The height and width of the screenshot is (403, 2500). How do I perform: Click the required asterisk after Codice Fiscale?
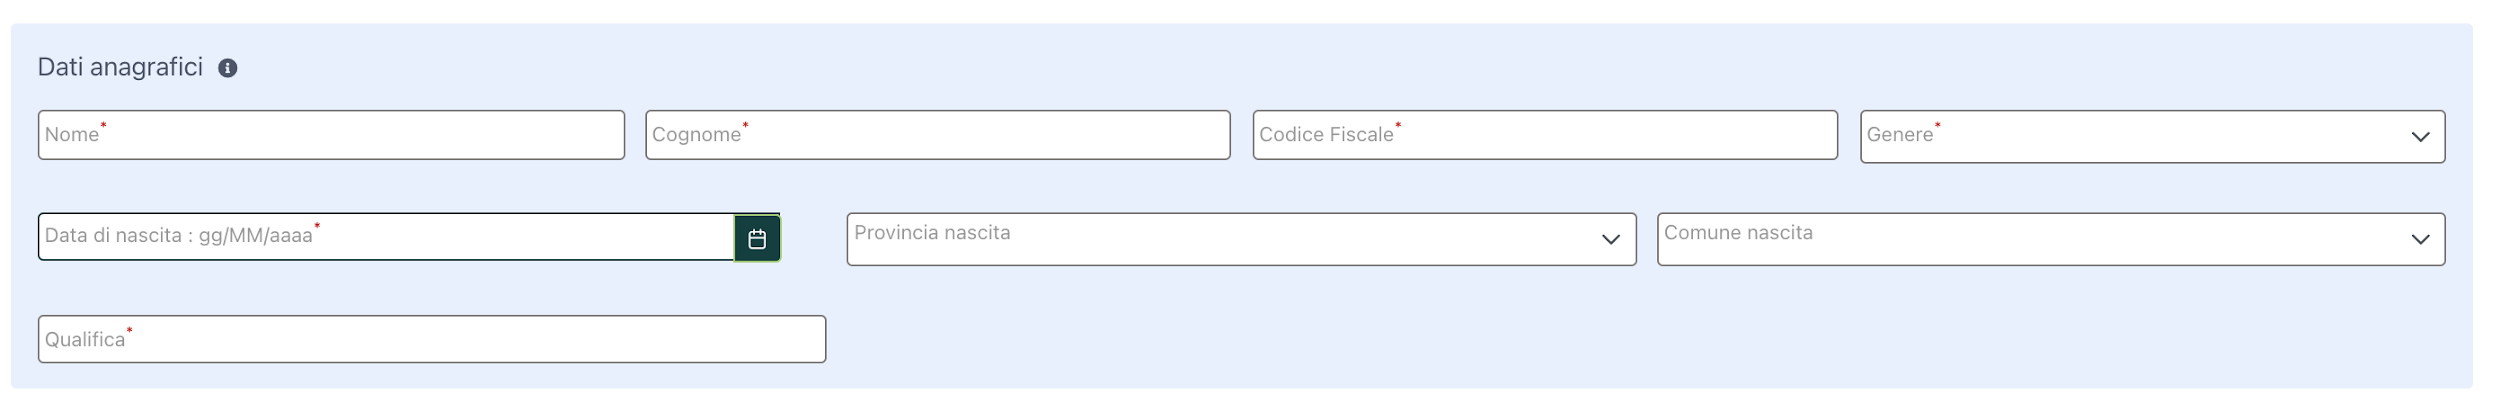1398,126
